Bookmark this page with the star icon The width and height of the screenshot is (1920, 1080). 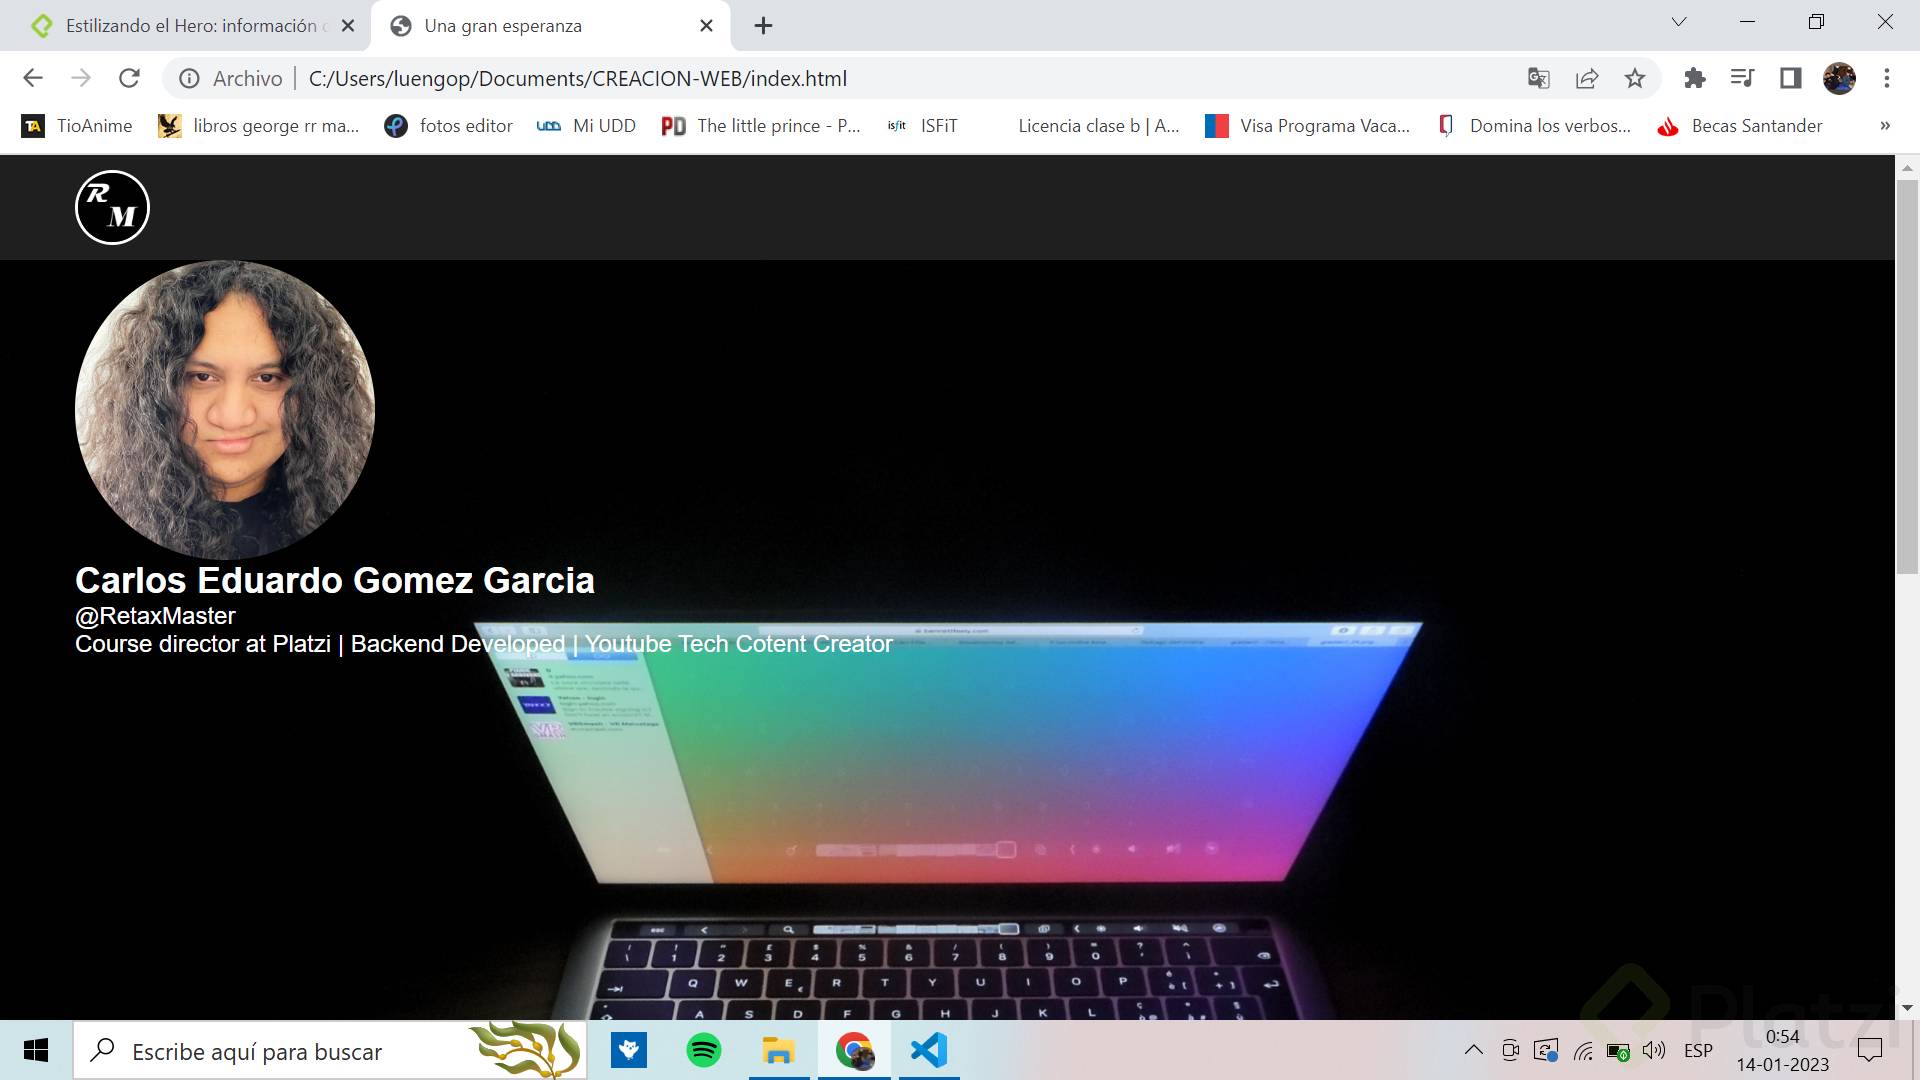click(x=1636, y=78)
